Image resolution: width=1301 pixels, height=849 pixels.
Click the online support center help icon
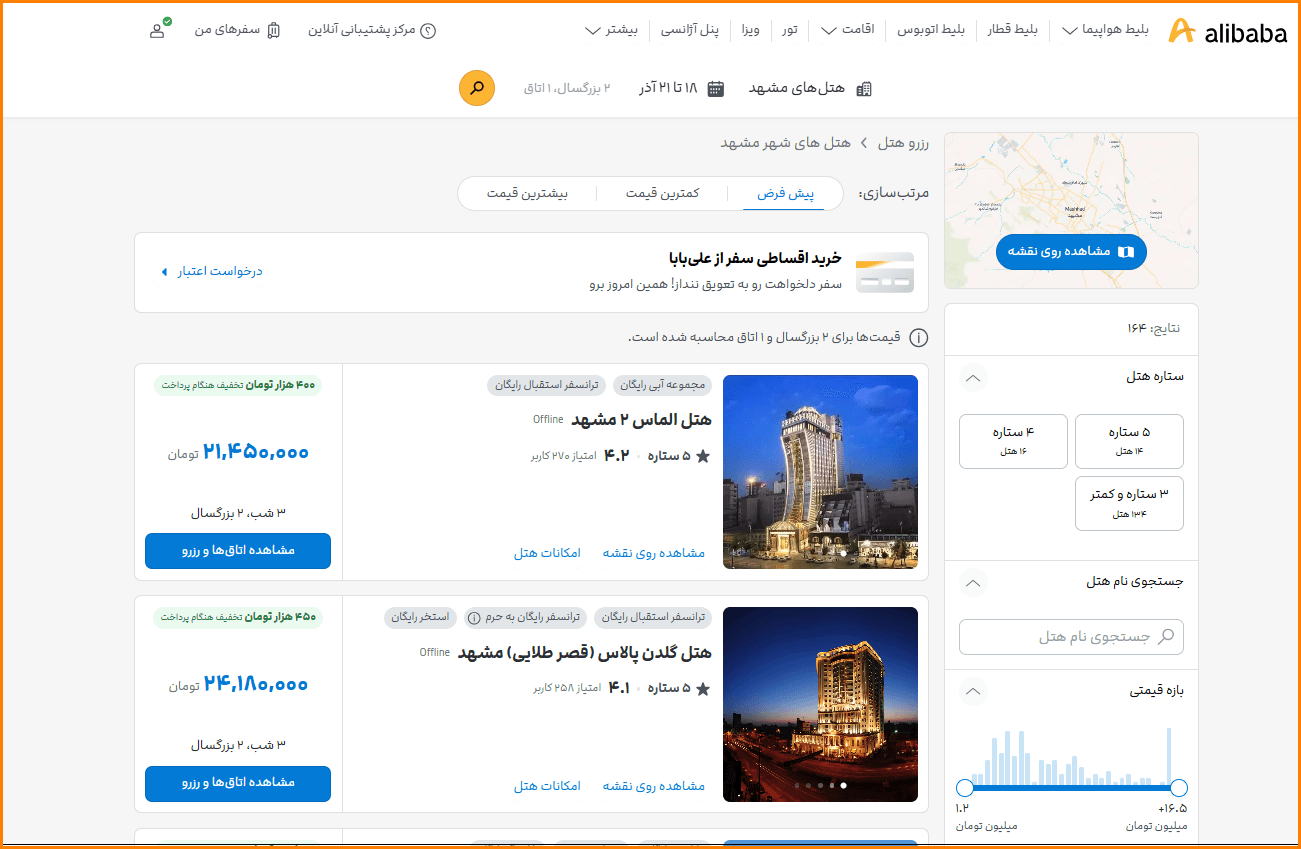[x=428, y=30]
